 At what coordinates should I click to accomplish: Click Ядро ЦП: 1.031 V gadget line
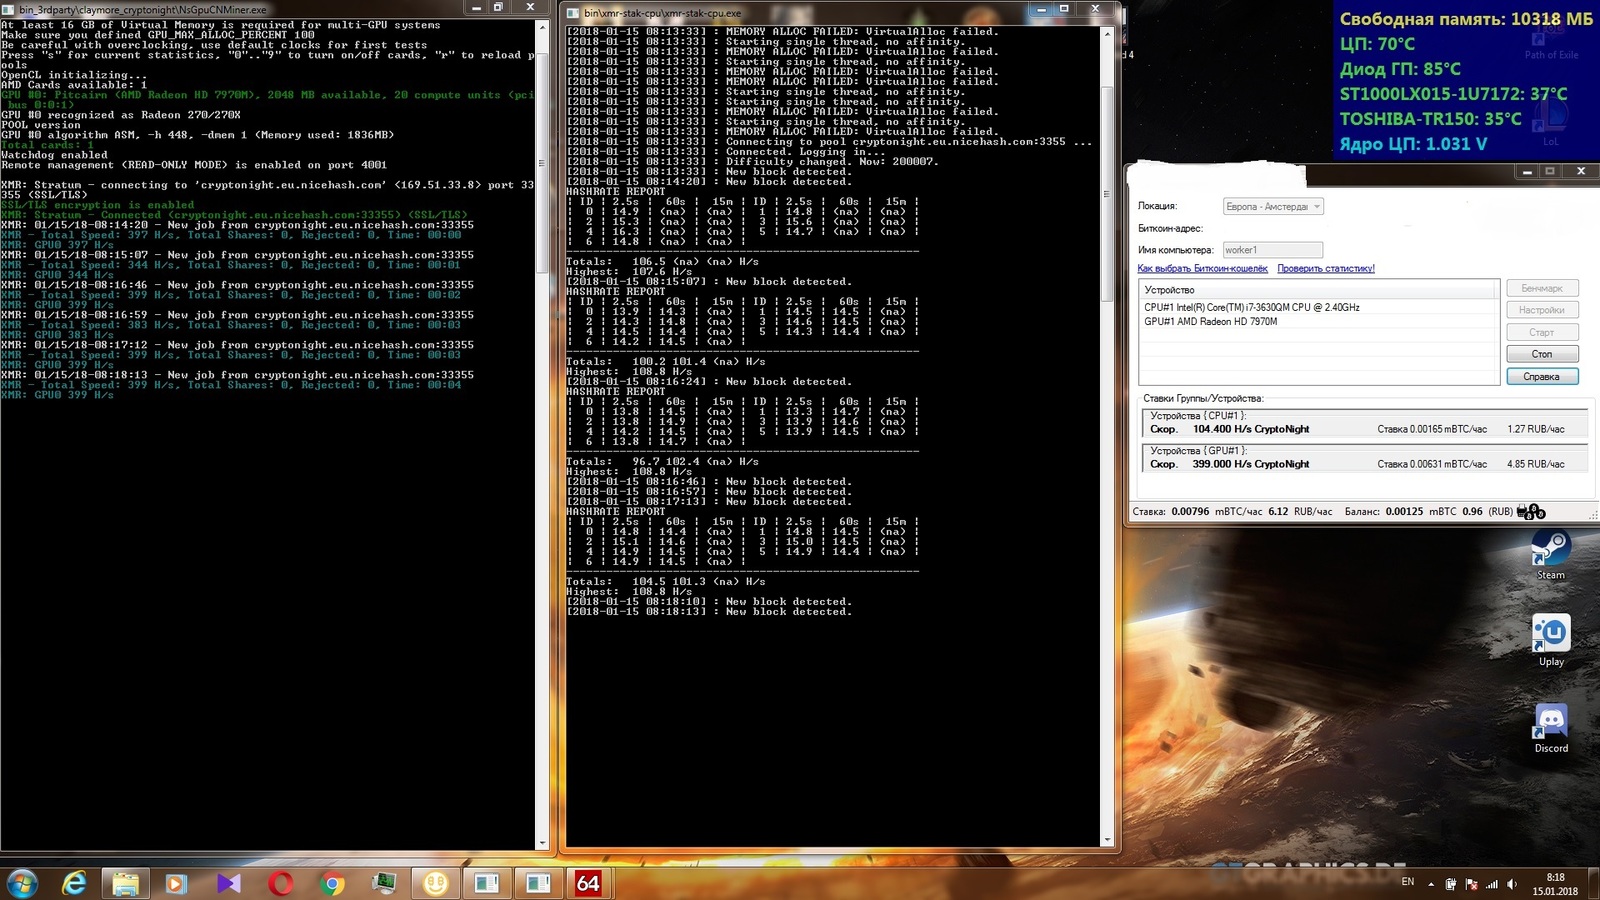tap(1413, 144)
